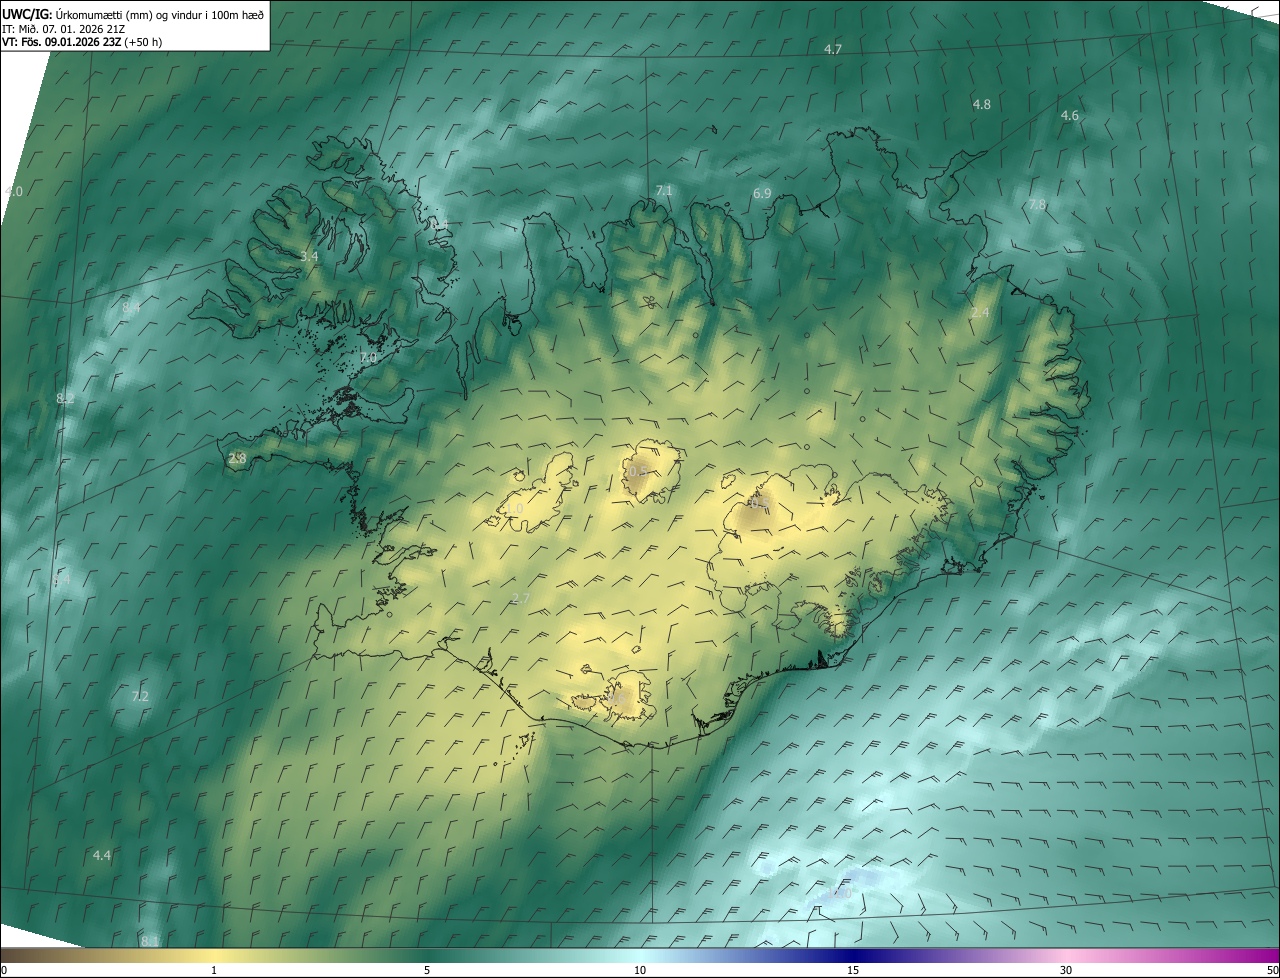The image size is (1280, 978).
Task: Click the '7.2' value label on the map
Action: (140, 696)
